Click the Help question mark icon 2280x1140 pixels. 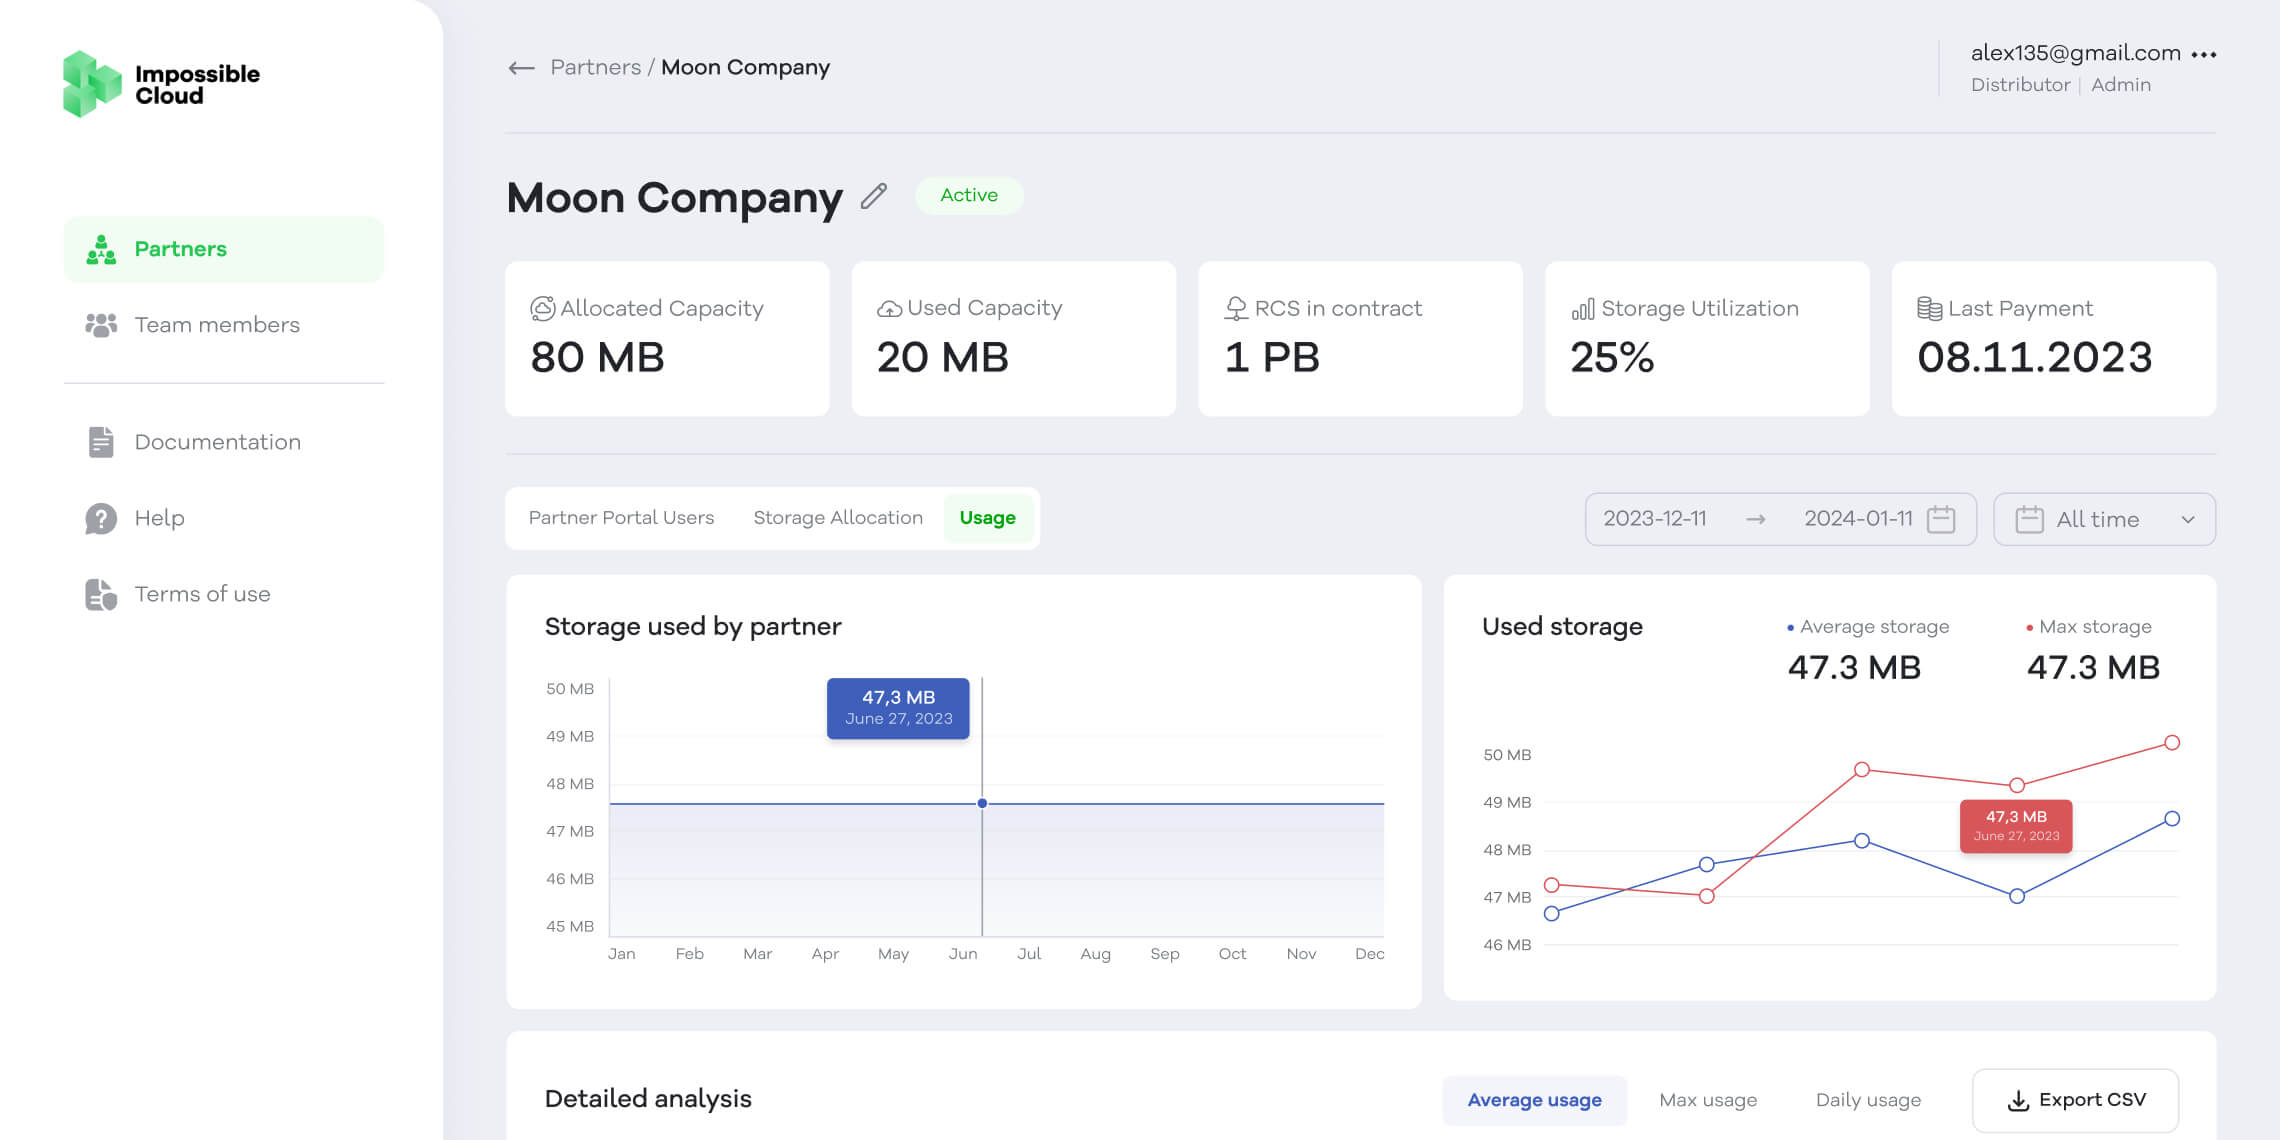(101, 518)
